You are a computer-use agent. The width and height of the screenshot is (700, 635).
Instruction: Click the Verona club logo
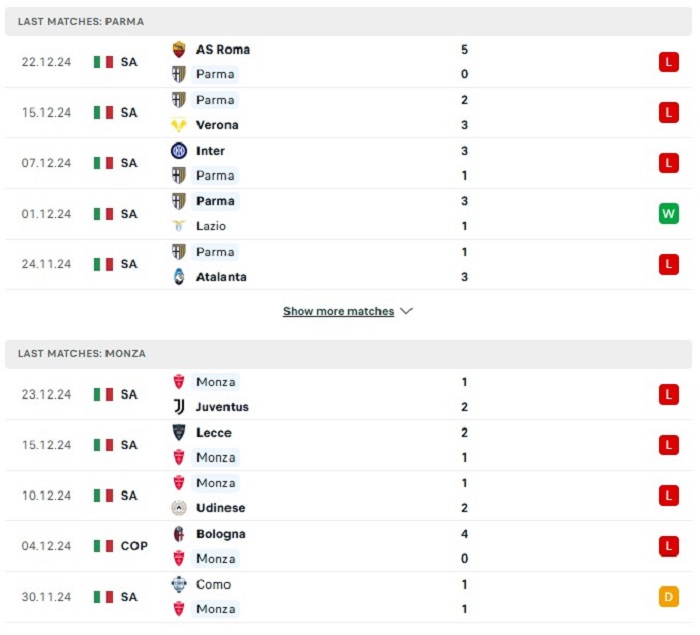pyautogui.click(x=179, y=125)
